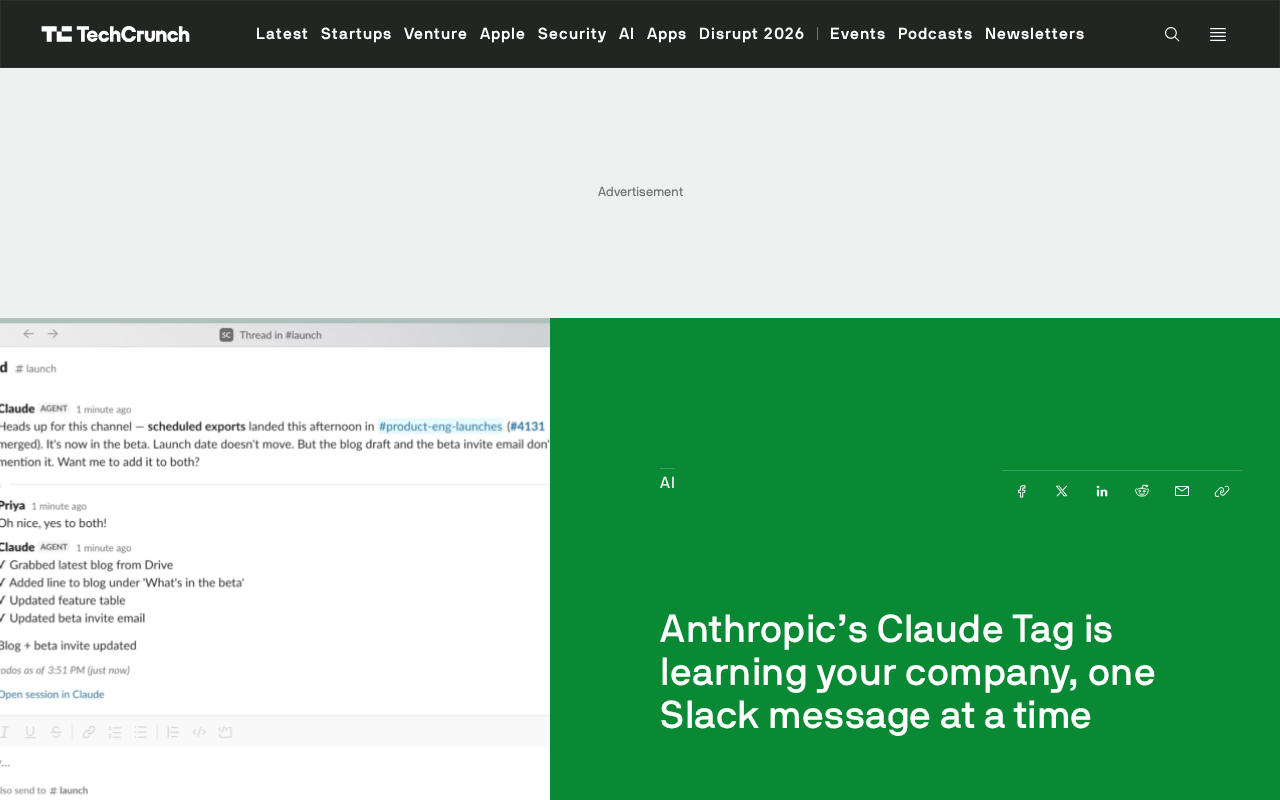Share article on Reddit
Image resolution: width=1280 pixels, height=800 pixels.
click(x=1142, y=491)
